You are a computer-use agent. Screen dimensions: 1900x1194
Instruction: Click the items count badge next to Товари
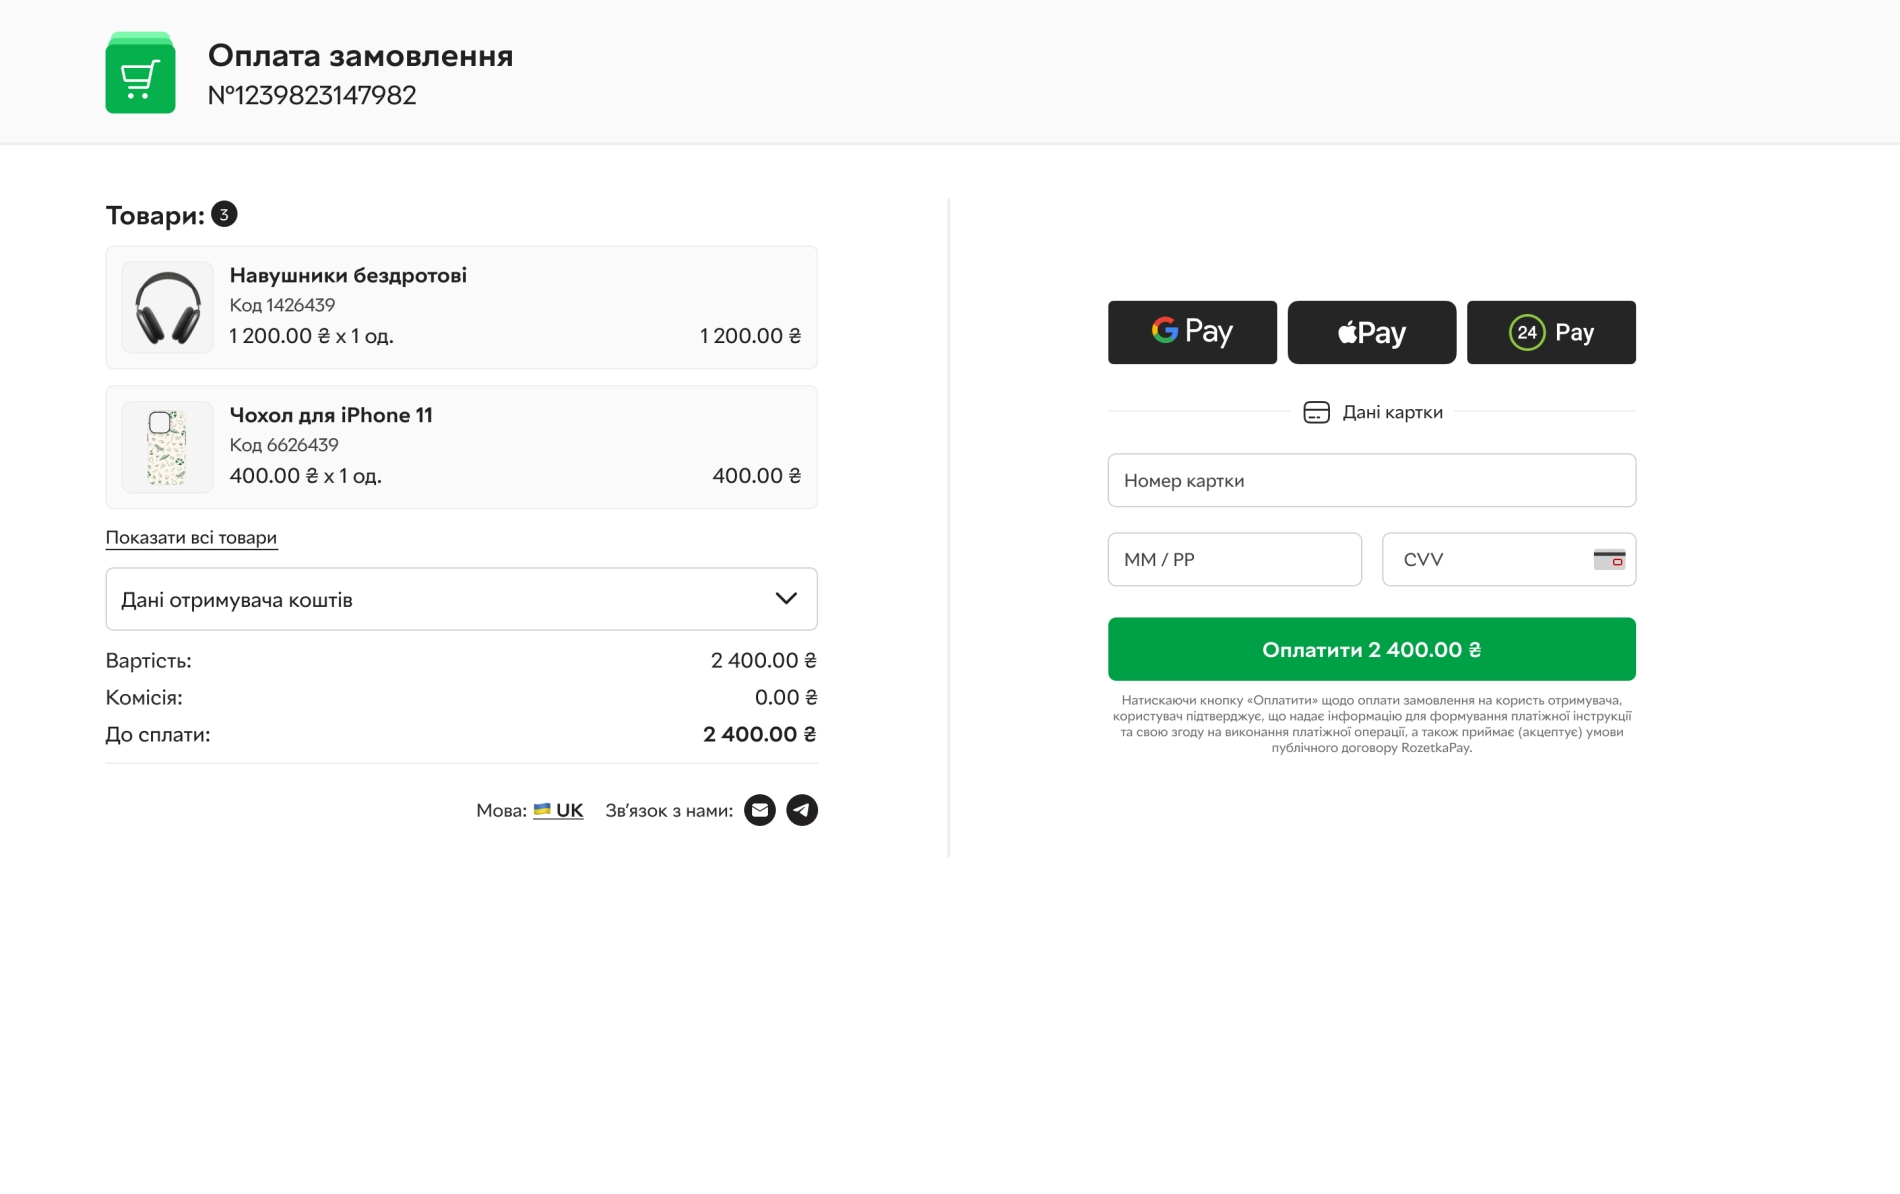224,215
